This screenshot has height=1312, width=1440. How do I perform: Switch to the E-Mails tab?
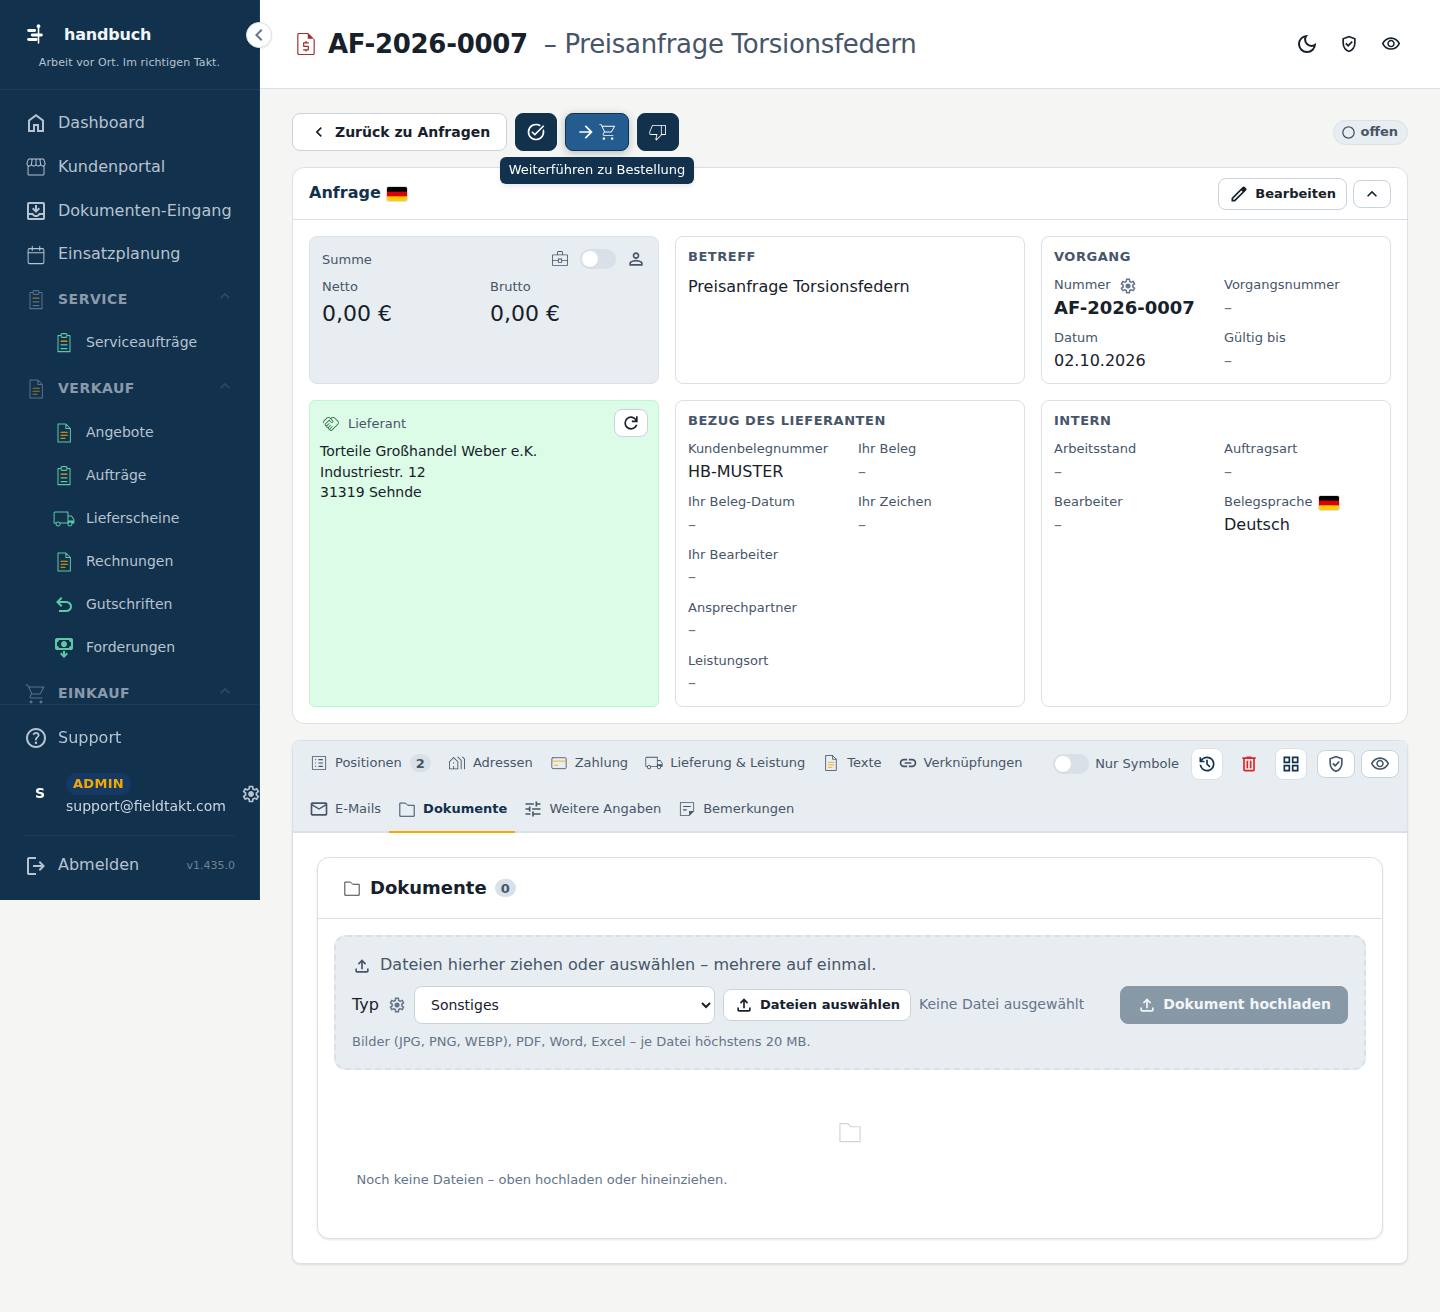click(x=346, y=809)
